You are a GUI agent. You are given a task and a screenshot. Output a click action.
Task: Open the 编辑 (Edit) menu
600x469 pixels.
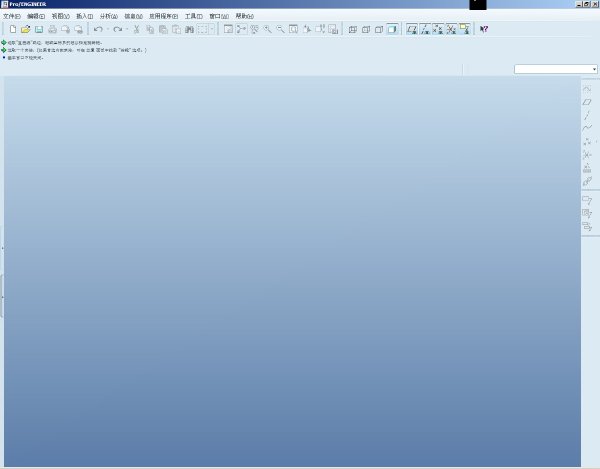pyautogui.click(x=36, y=16)
